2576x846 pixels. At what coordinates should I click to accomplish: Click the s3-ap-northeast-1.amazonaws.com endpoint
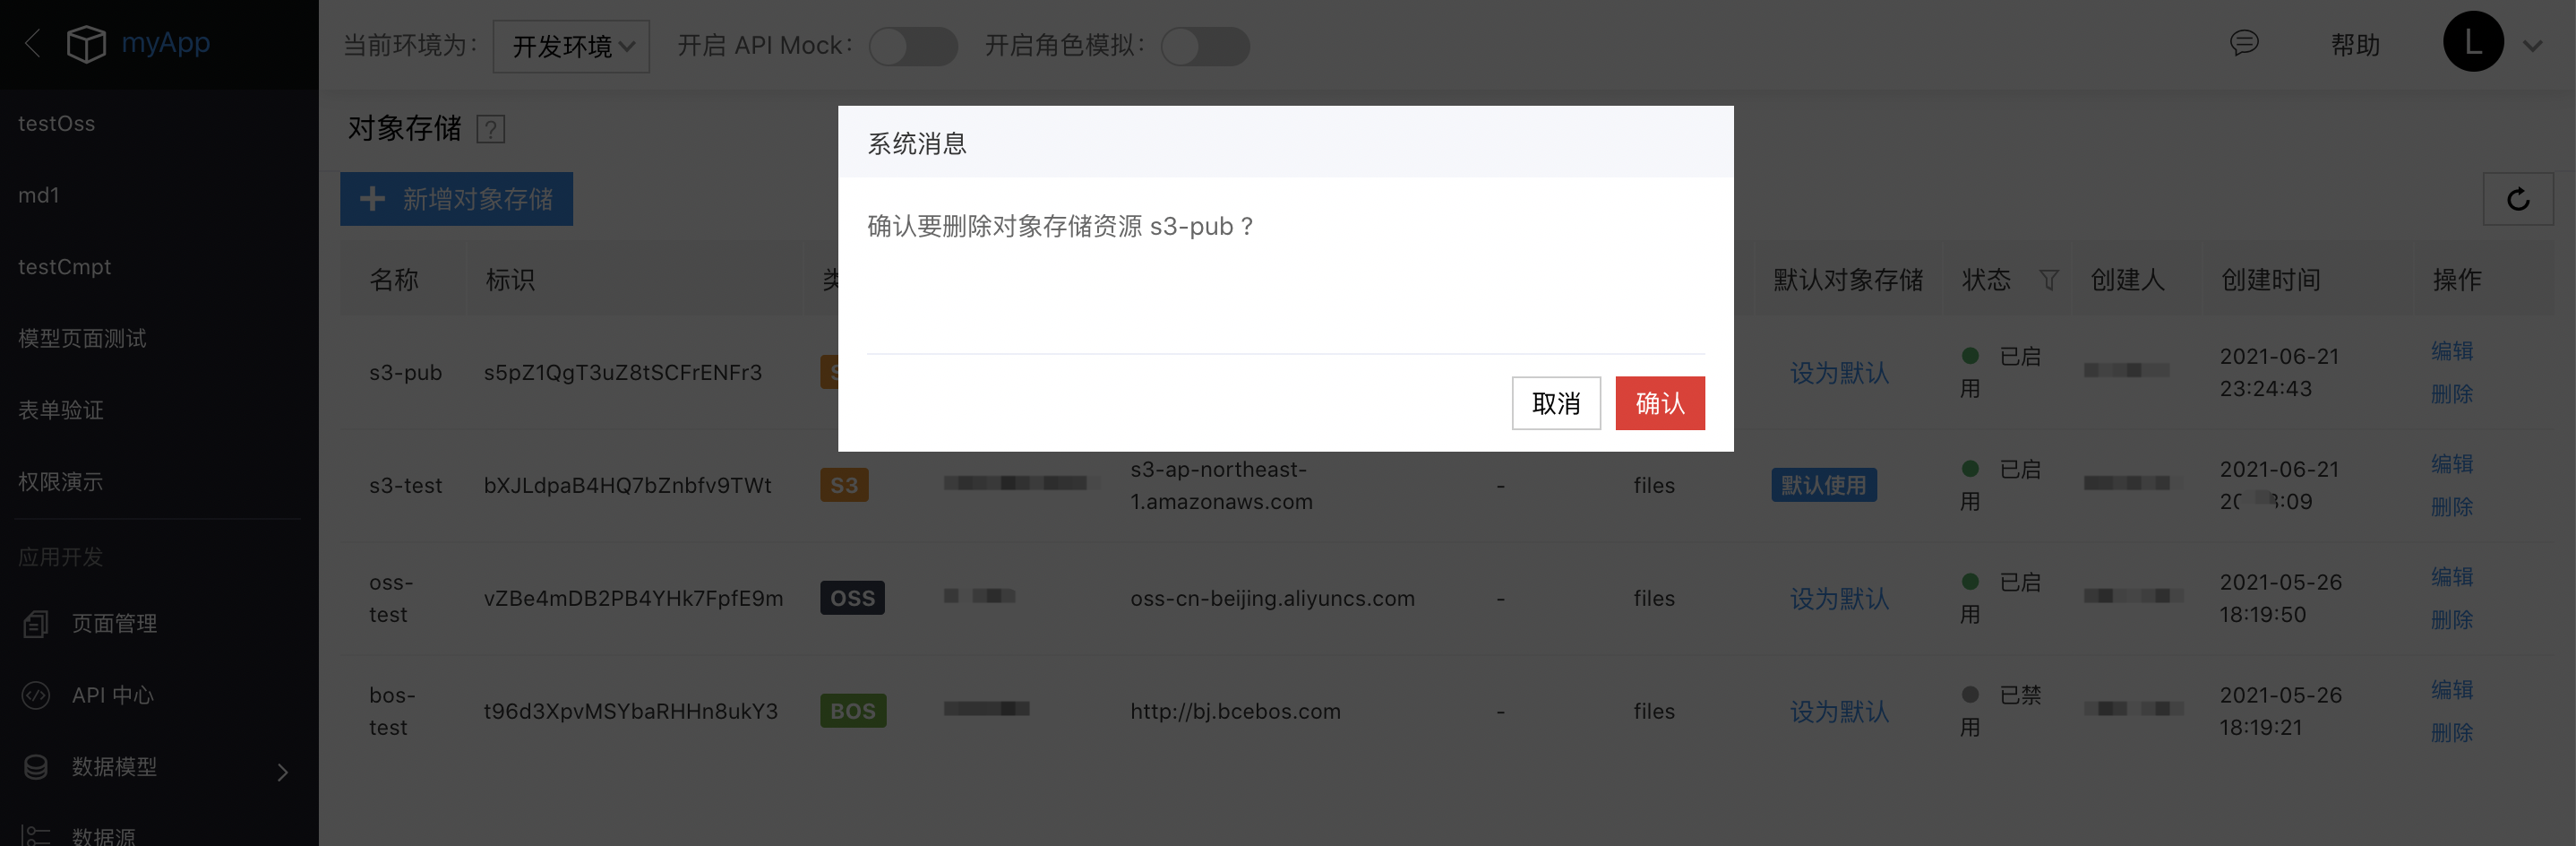coord(1222,486)
